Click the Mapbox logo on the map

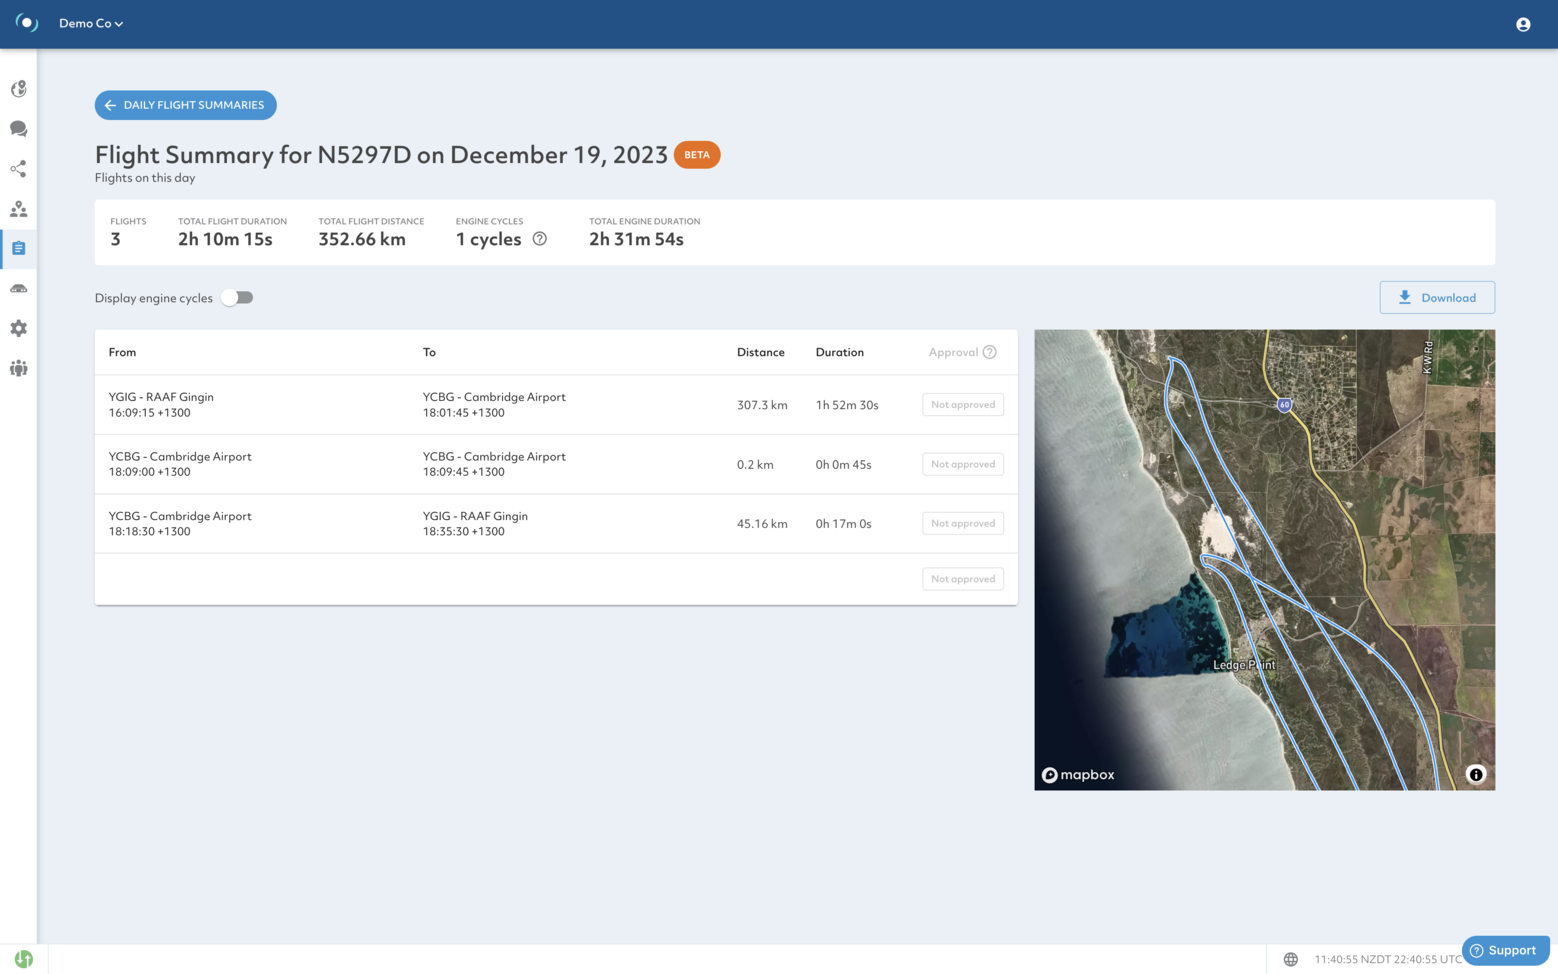tap(1078, 775)
